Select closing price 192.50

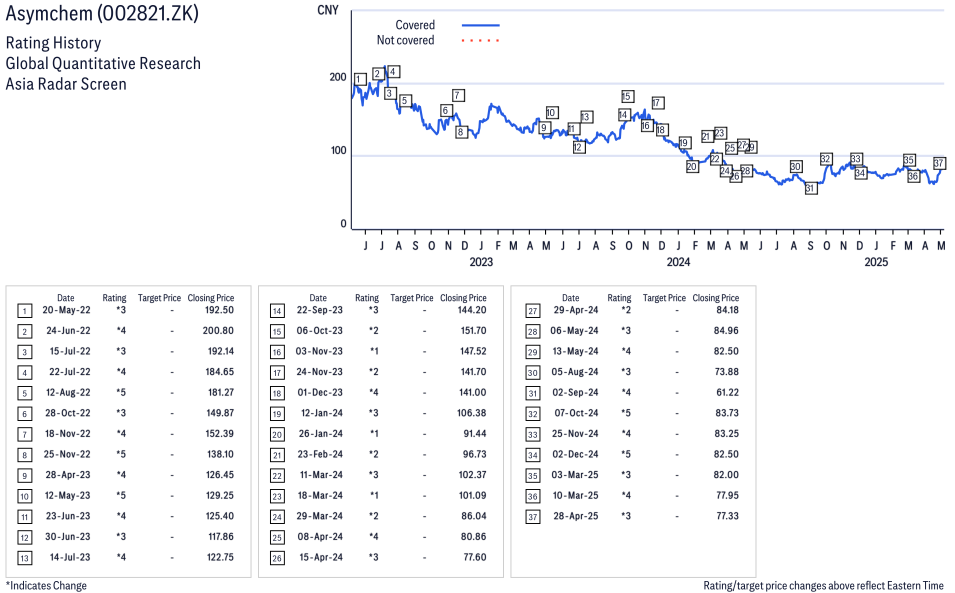pos(219,310)
